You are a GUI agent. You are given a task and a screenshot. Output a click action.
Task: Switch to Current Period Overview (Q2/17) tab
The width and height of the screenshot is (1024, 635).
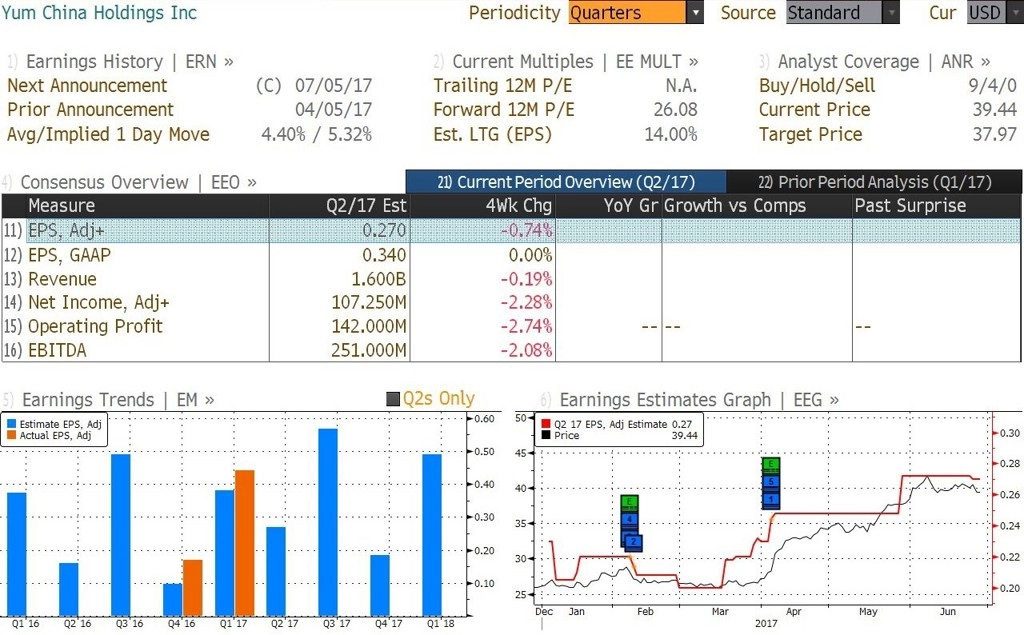coord(566,182)
